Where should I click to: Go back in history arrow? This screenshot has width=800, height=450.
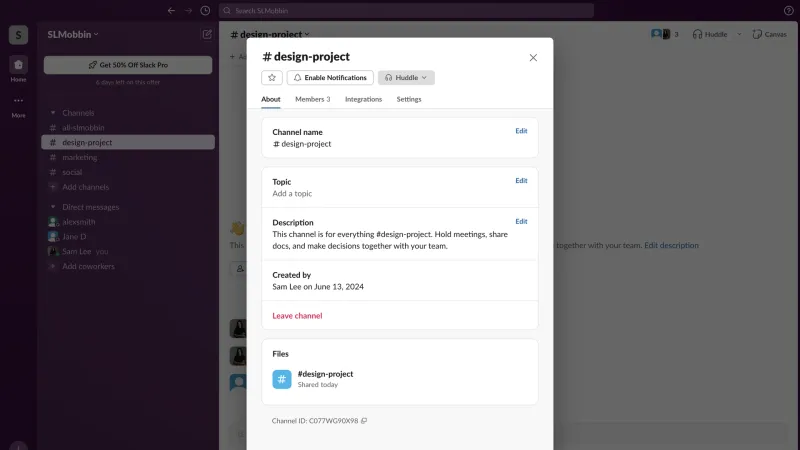coord(171,10)
